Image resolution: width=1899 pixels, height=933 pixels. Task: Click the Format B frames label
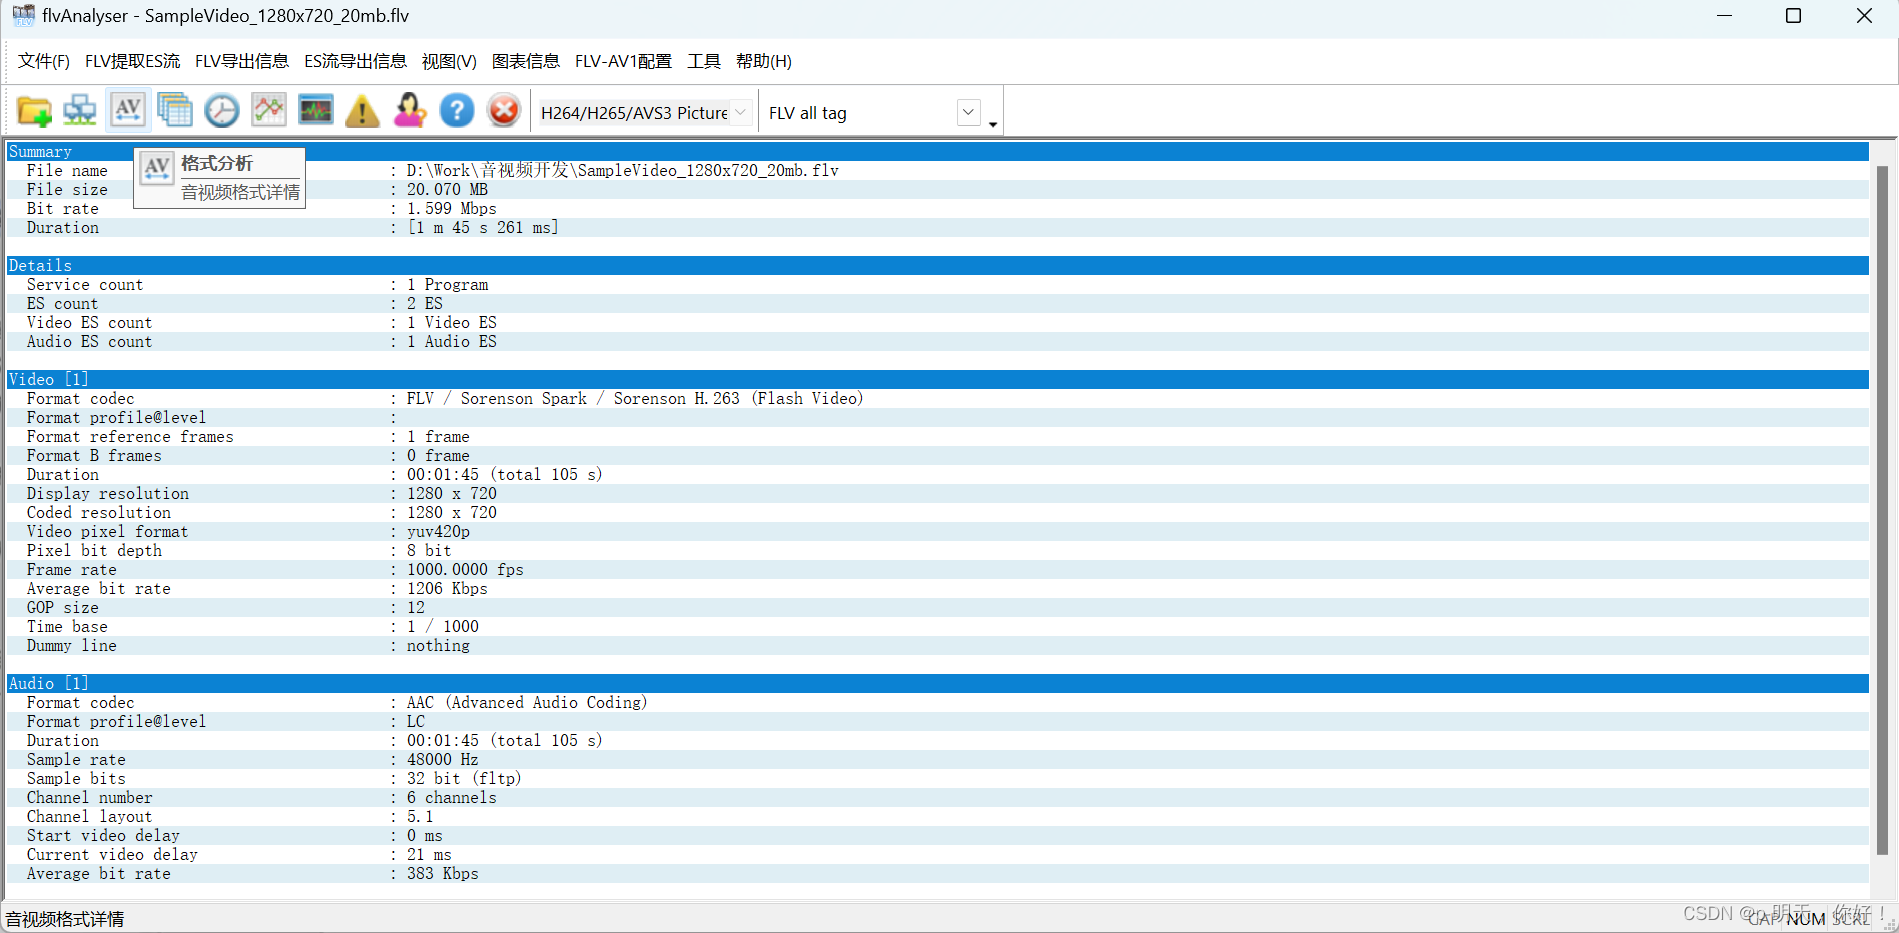94,455
